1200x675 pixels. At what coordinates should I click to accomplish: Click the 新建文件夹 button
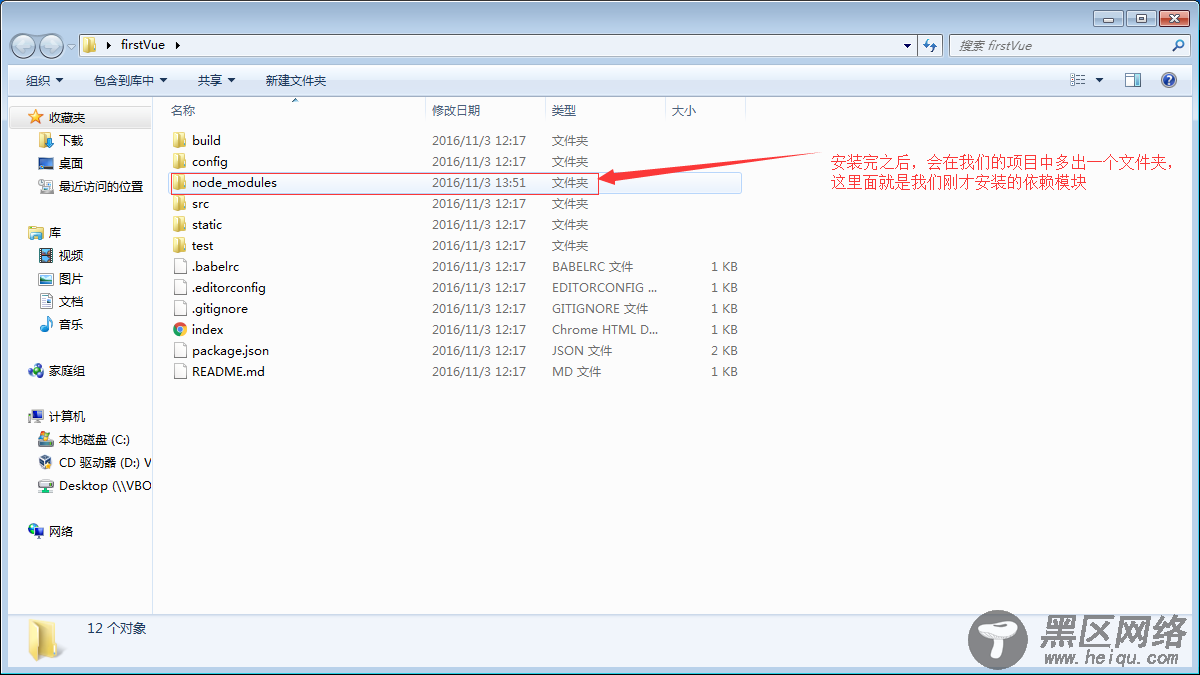point(296,80)
